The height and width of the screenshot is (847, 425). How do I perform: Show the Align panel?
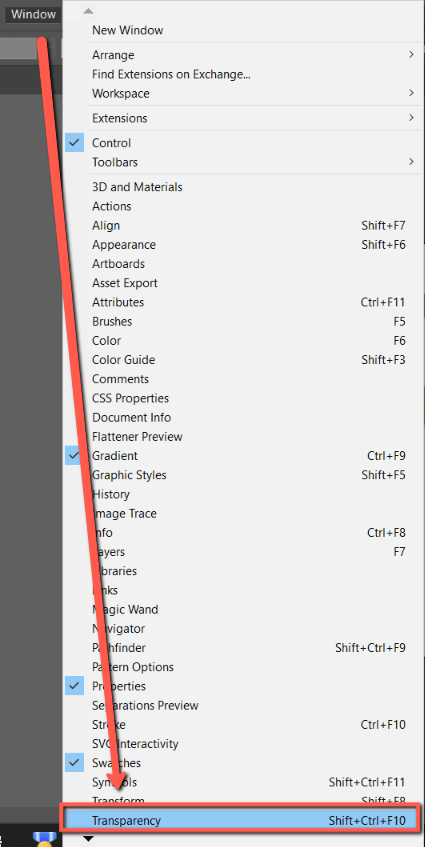click(x=106, y=226)
